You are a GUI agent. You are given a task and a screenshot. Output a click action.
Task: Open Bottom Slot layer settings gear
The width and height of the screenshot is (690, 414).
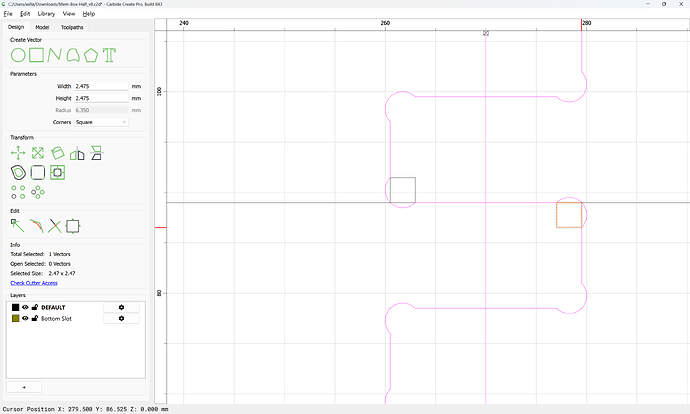click(x=121, y=319)
